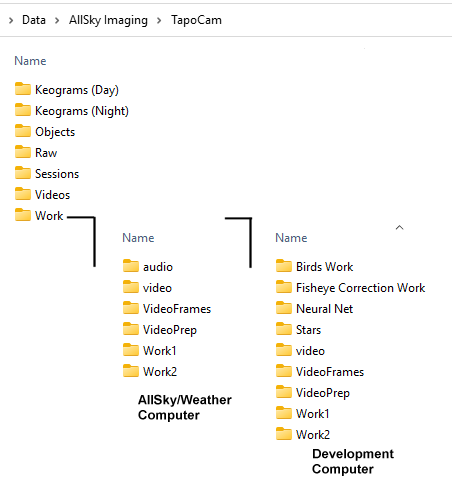Expand the chevron before AllSky Imaging
The image size is (452, 481).
(x=57, y=20)
